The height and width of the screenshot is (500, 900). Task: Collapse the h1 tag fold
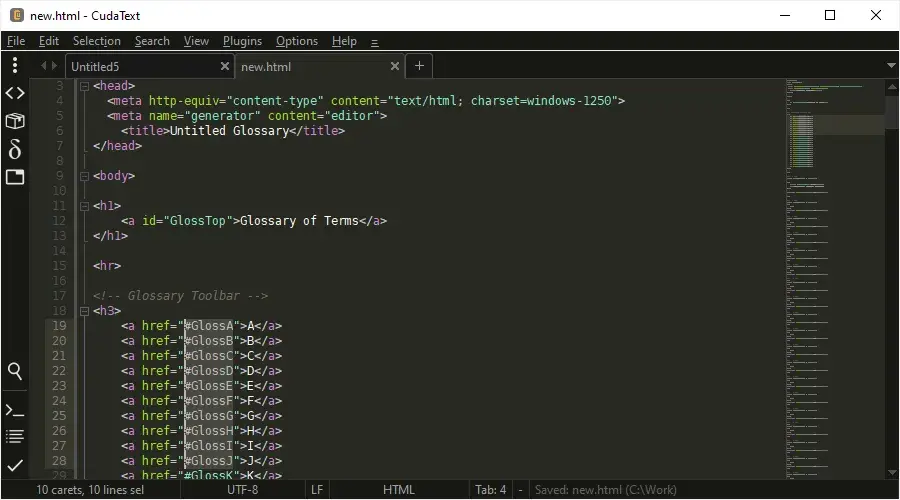(x=84, y=206)
